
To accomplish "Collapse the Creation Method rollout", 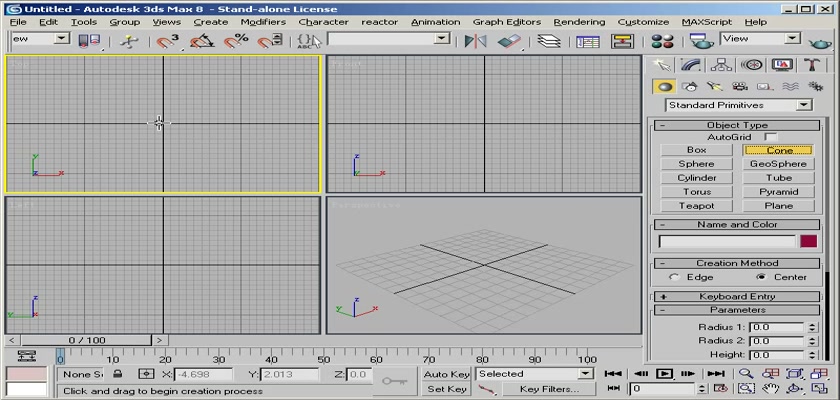I will 737,263.
